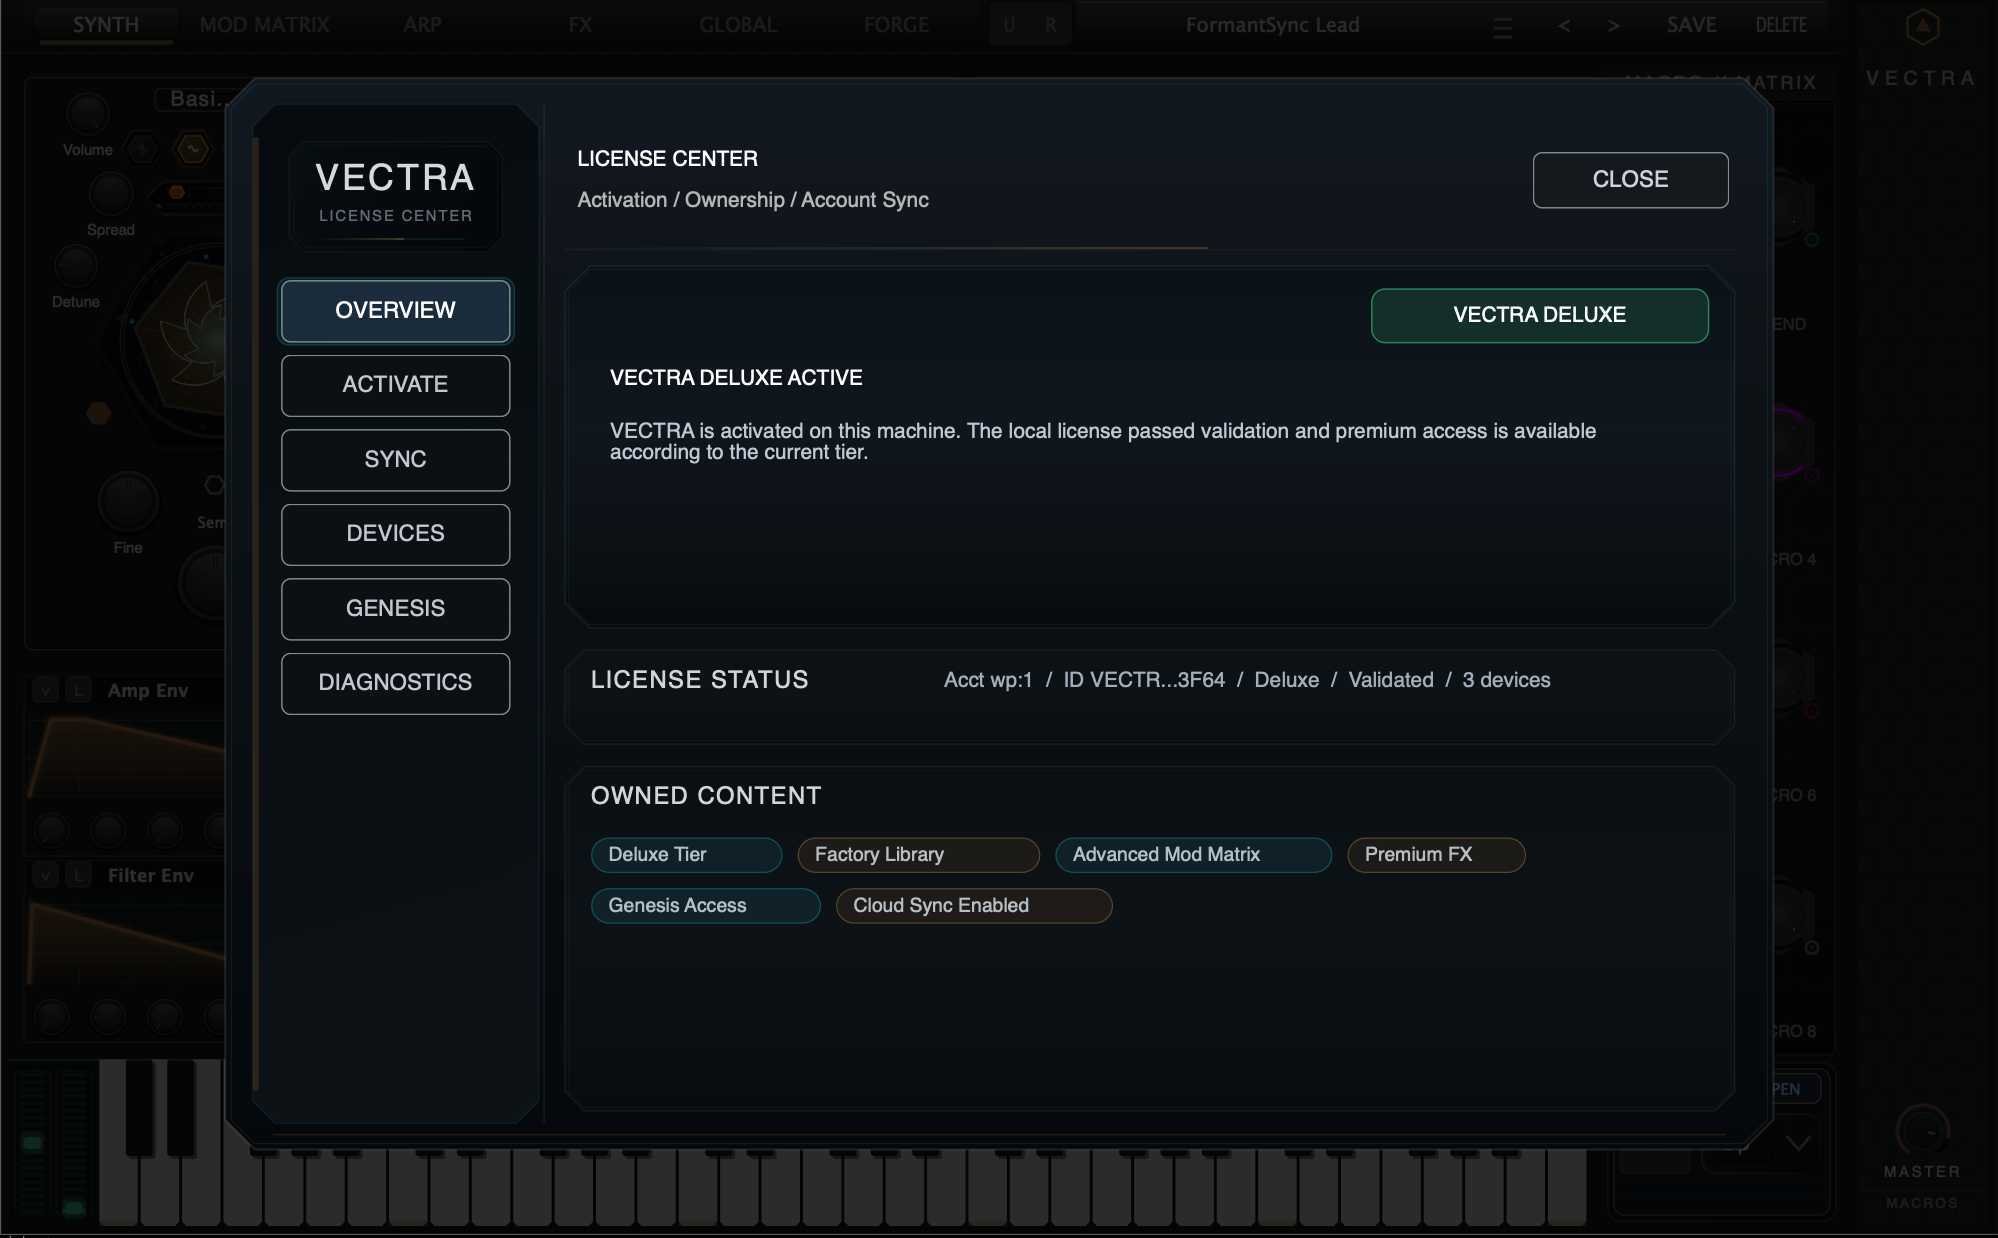Click the down chevron at bottom right
This screenshot has height=1238, width=1998.
(1798, 1143)
